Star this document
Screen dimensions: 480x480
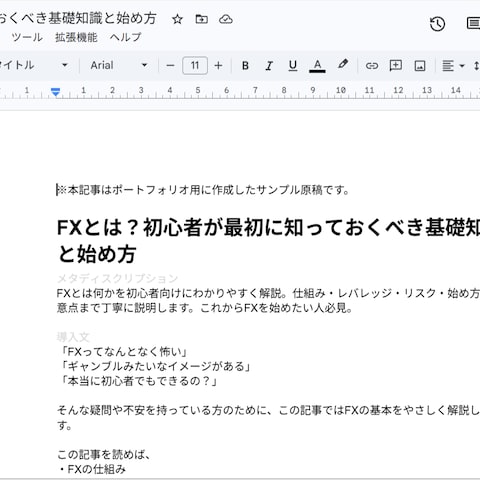click(x=177, y=19)
